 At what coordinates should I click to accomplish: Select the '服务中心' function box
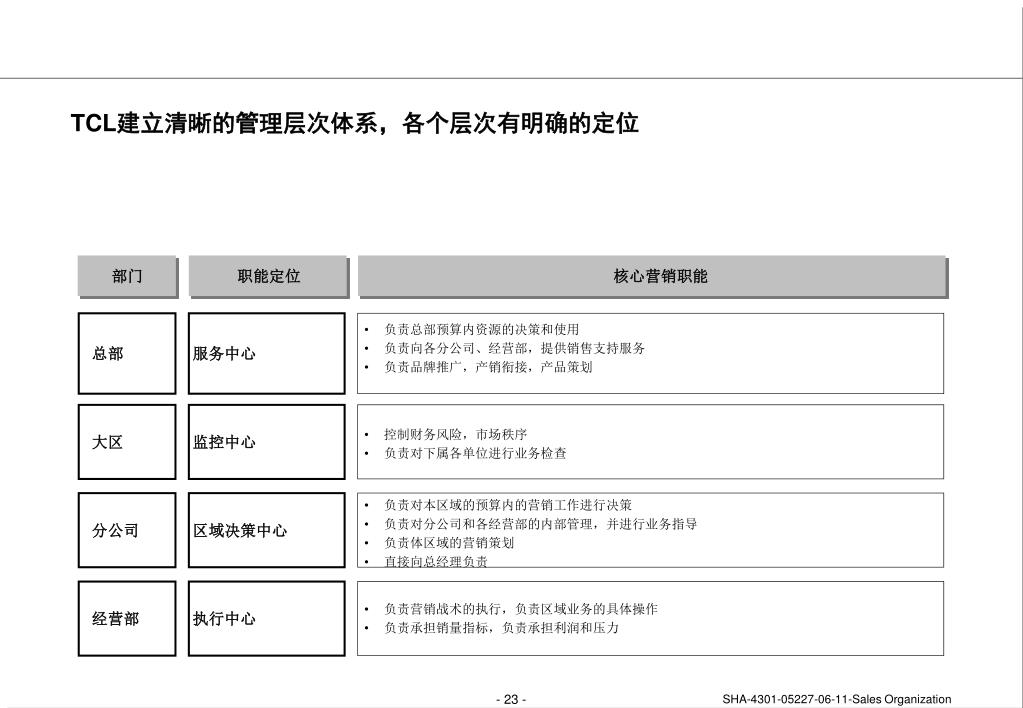coord(266,353)
